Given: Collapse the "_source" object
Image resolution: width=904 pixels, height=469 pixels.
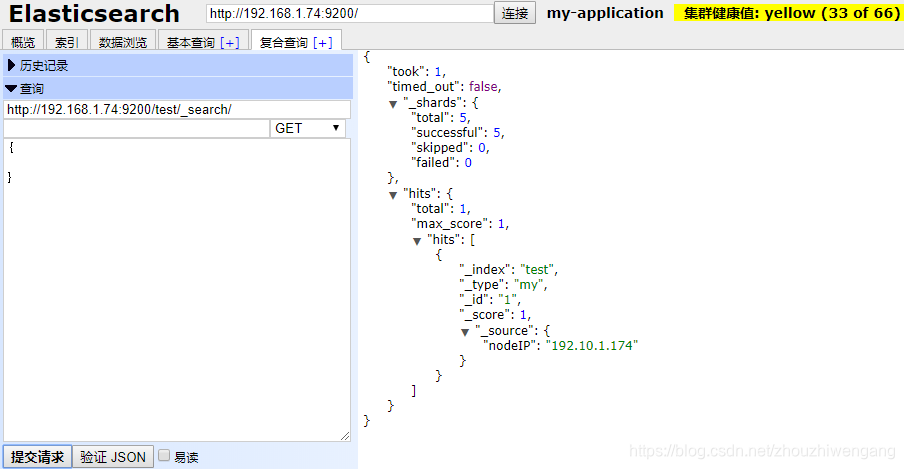Looking at the screenshot, I should (x=465, y=332).
